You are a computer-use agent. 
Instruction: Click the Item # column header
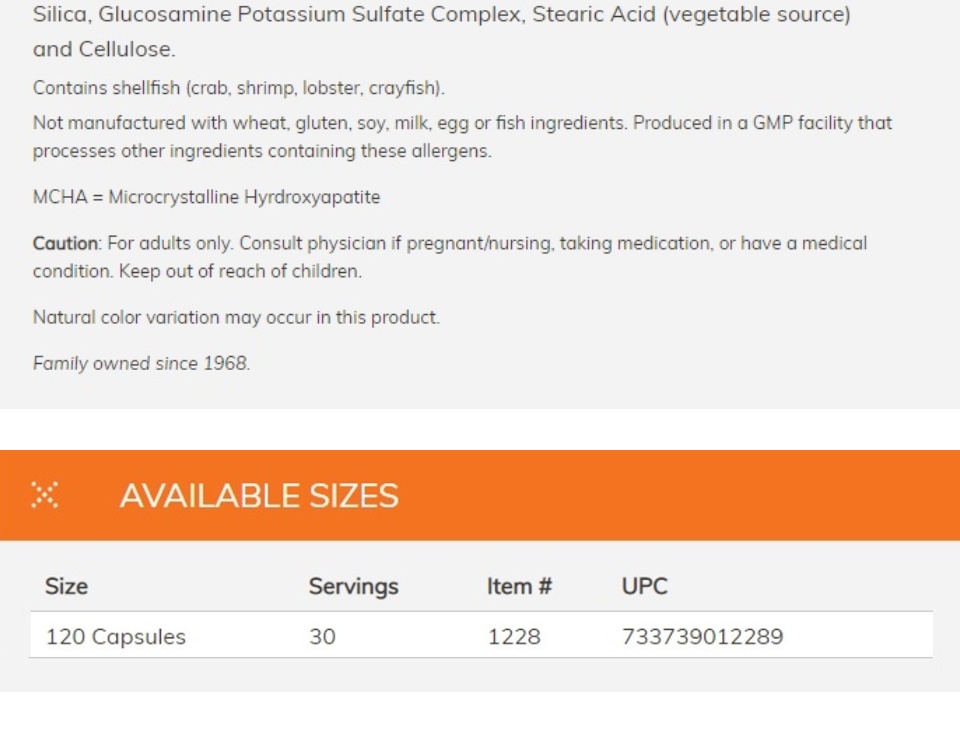(519, 586)
